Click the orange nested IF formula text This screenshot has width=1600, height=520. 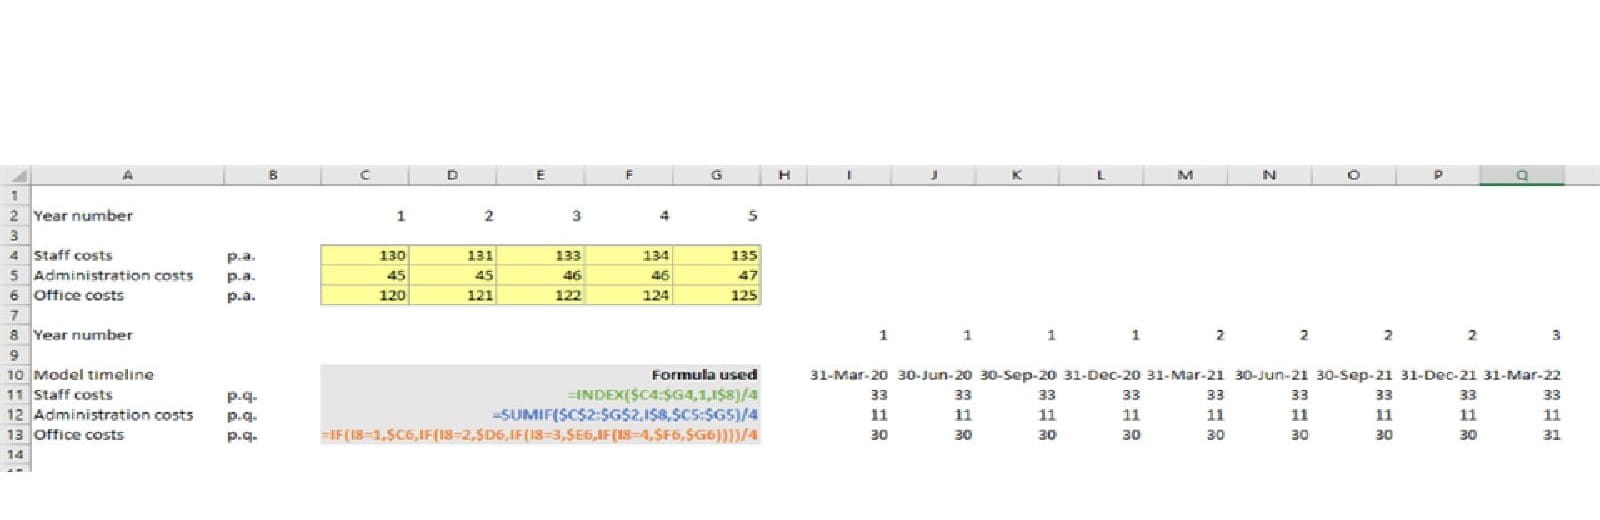coord(540,435)
